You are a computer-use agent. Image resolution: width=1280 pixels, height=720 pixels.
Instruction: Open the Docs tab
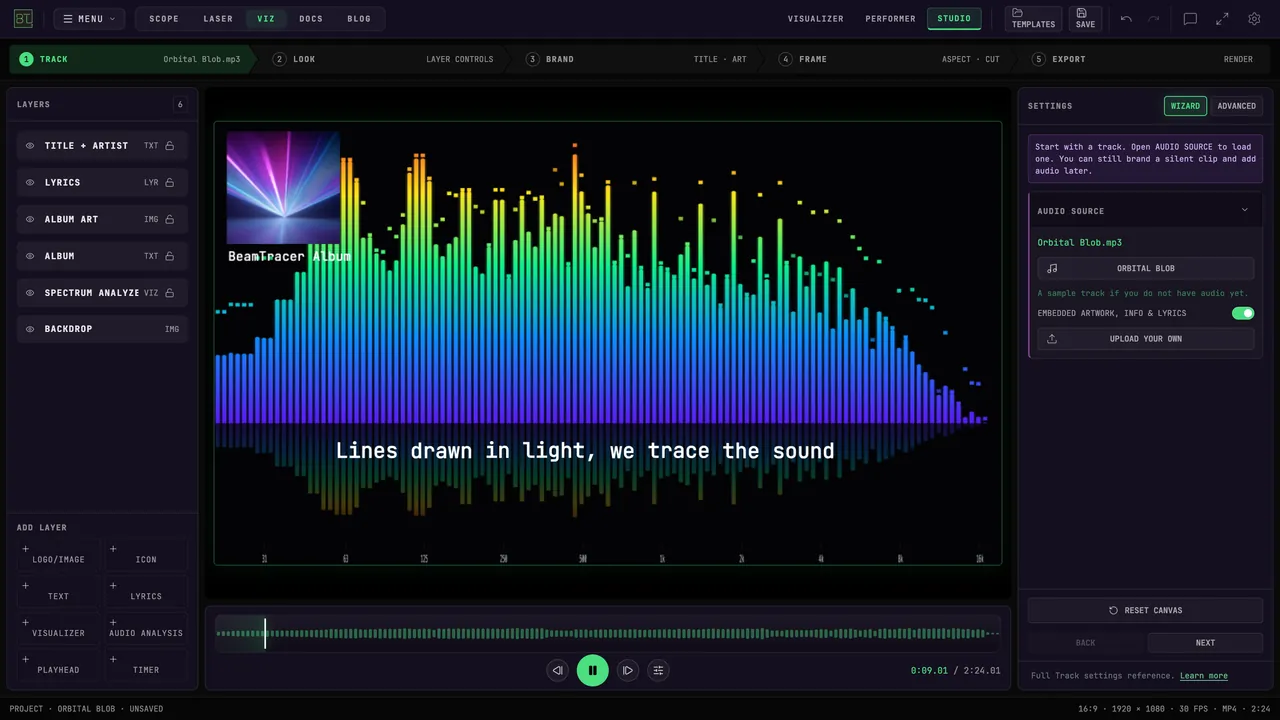pyautogui.click(x=311, y=19)
